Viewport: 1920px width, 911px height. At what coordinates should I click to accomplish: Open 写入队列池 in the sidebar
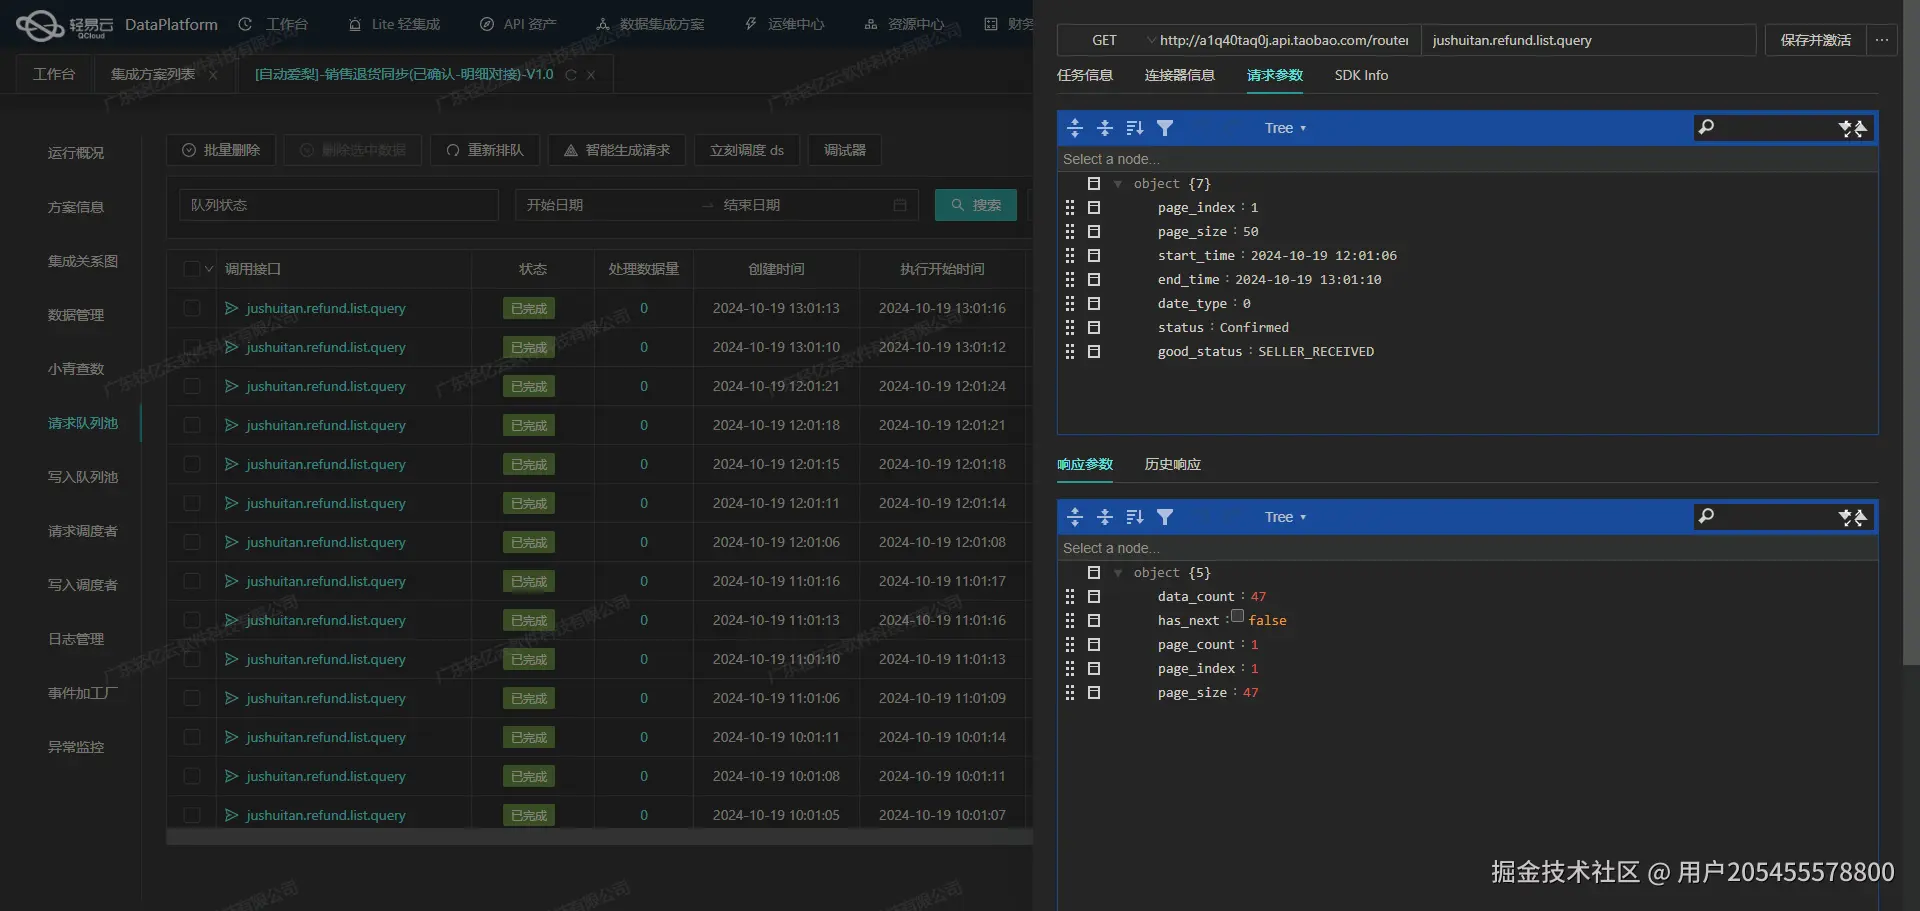coord(83,477)
